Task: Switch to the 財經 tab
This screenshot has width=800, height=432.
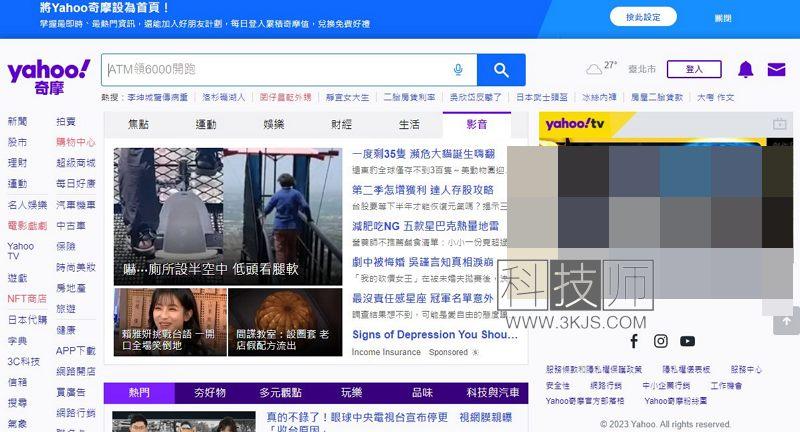Action: (x=341, y=124)
